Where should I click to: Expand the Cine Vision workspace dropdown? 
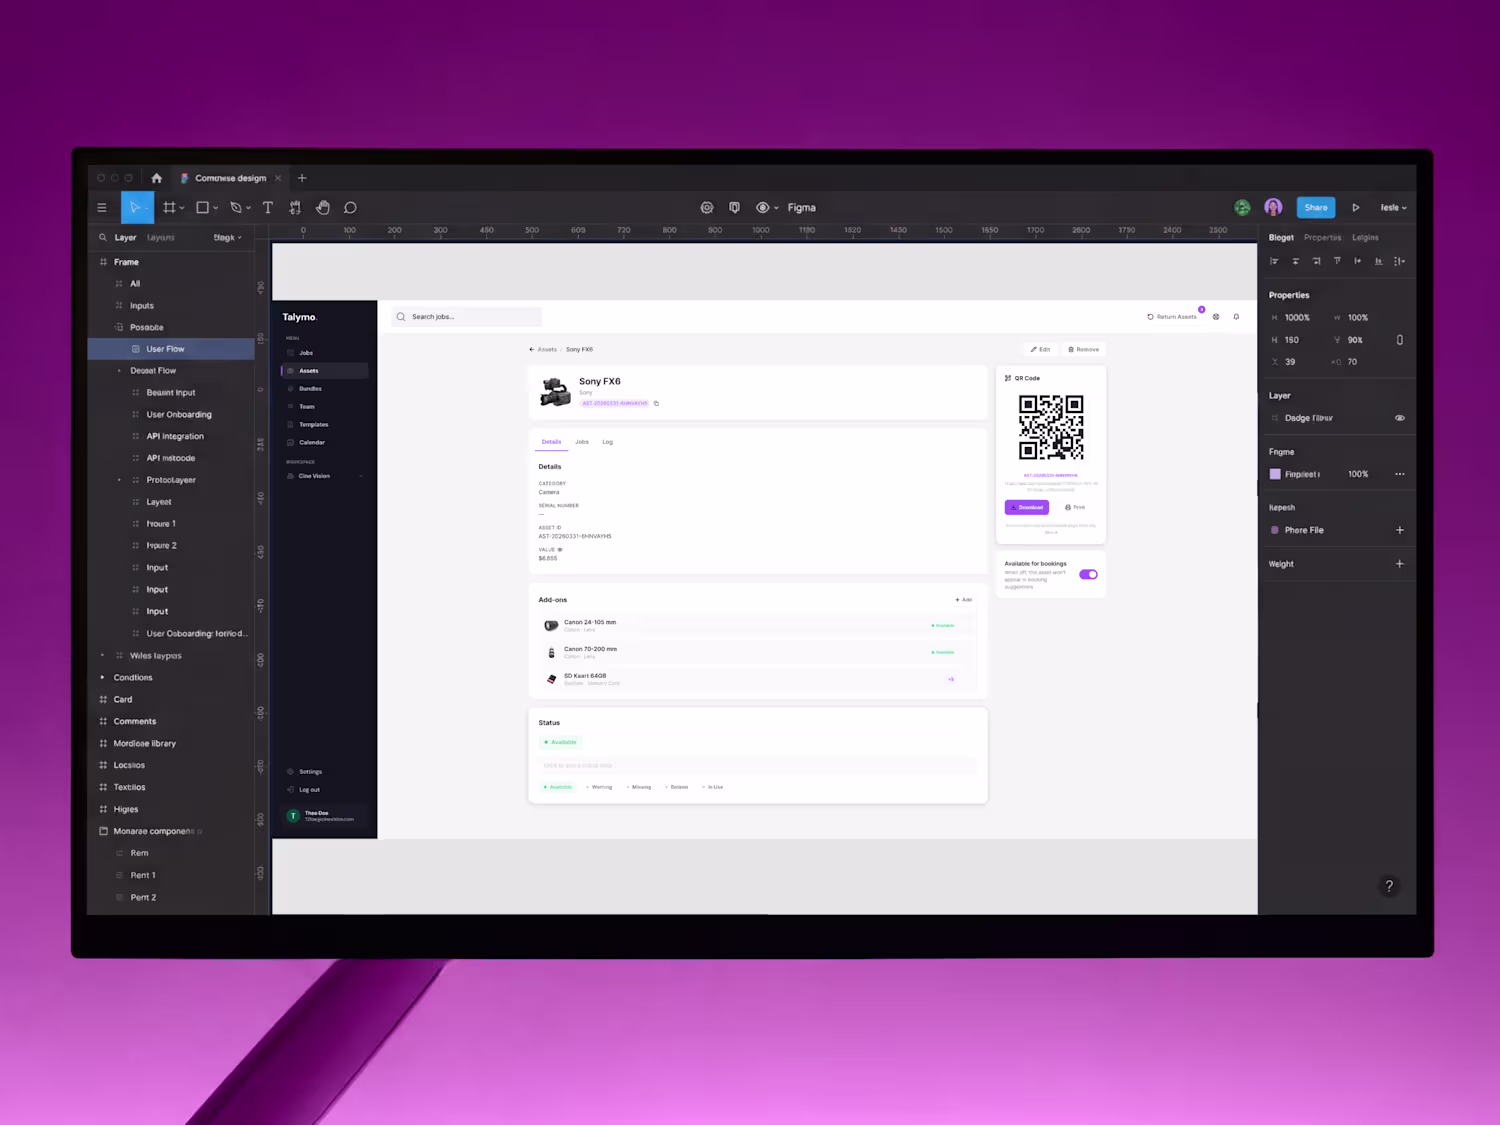(x=360, y=476)
